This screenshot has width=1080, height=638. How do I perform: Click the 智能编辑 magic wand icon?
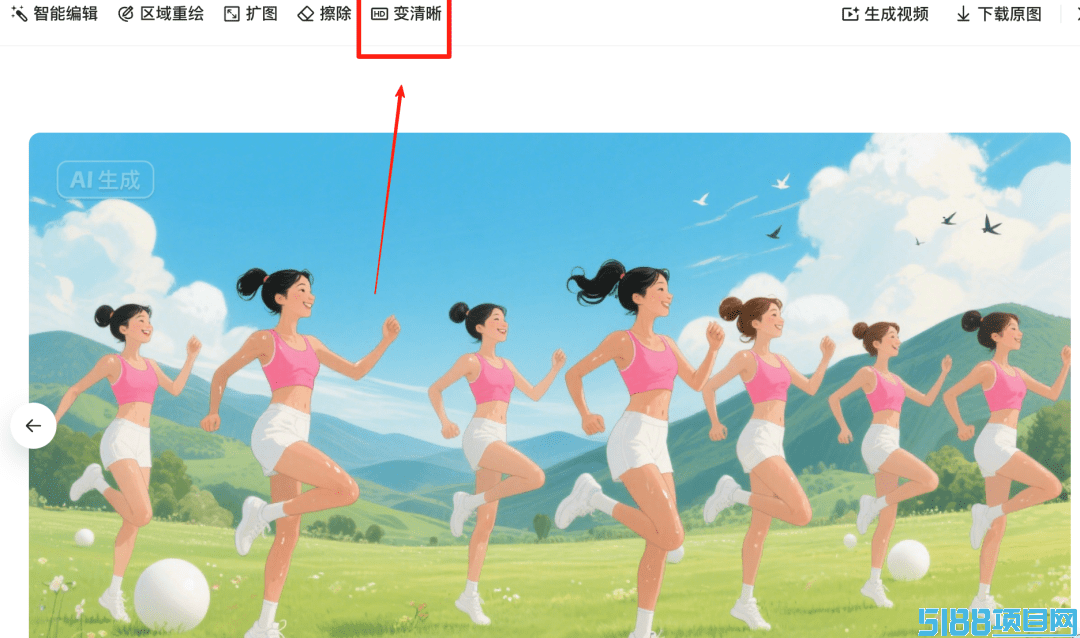click(x=19, y=13)
